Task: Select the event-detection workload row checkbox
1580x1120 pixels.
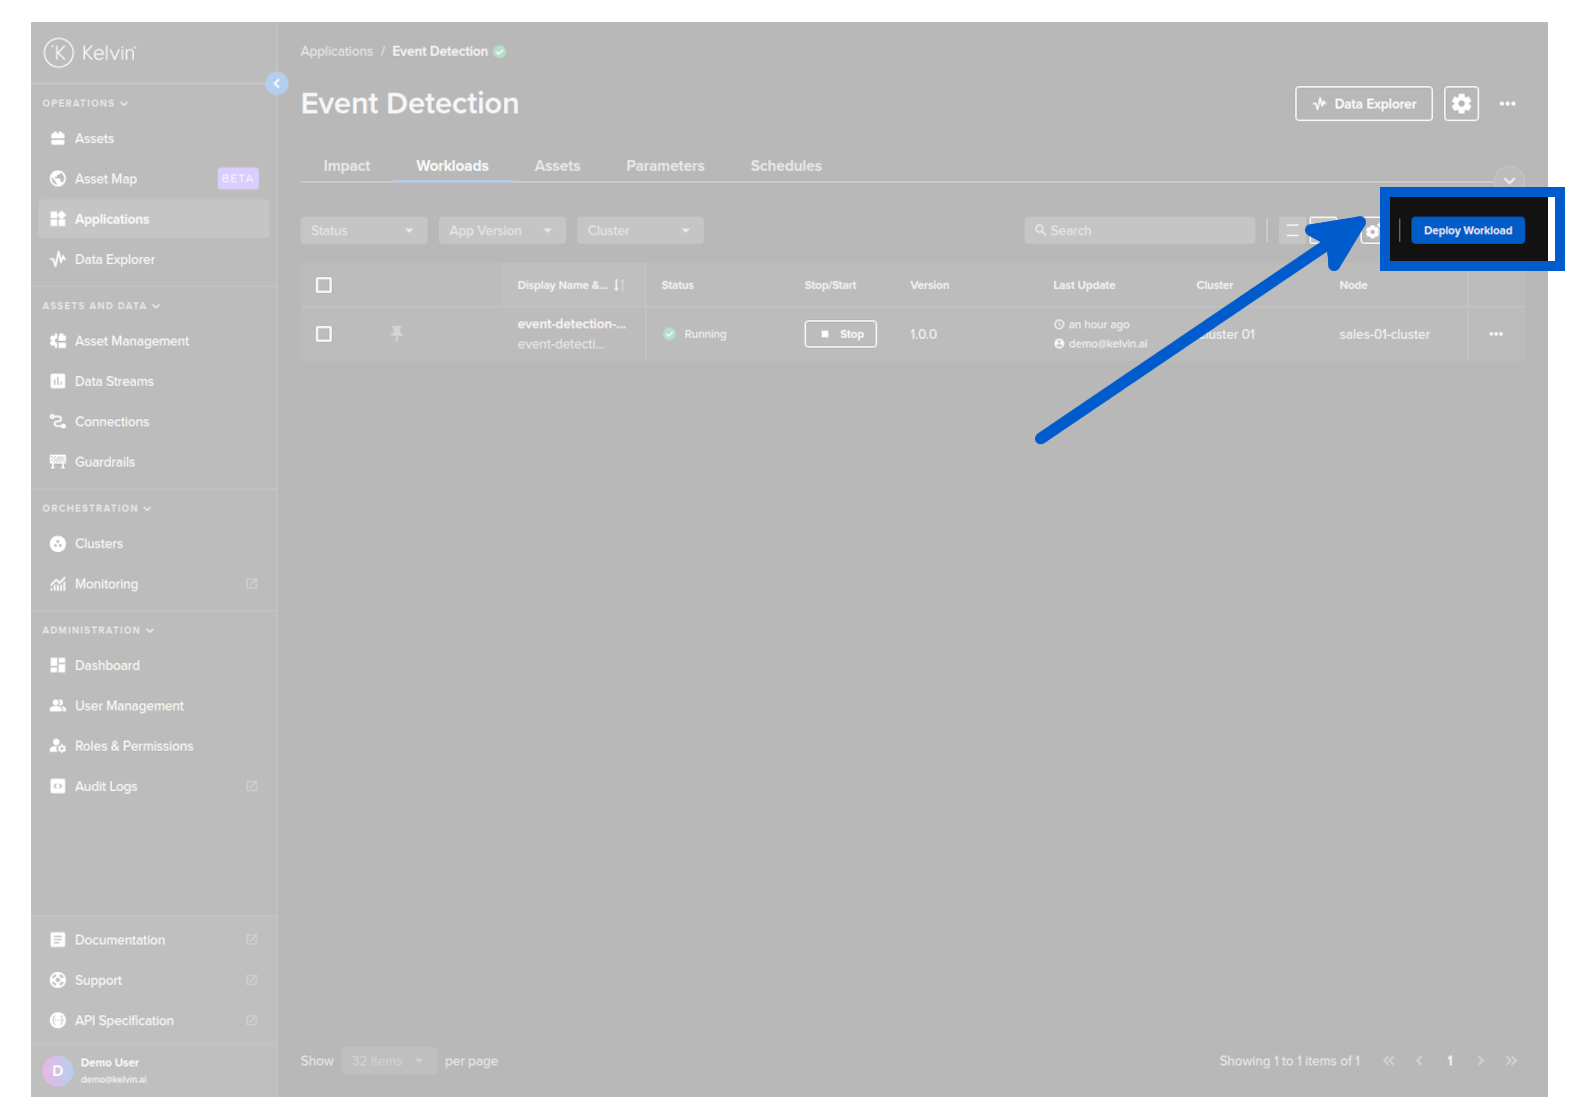Action: click(324, 334)
